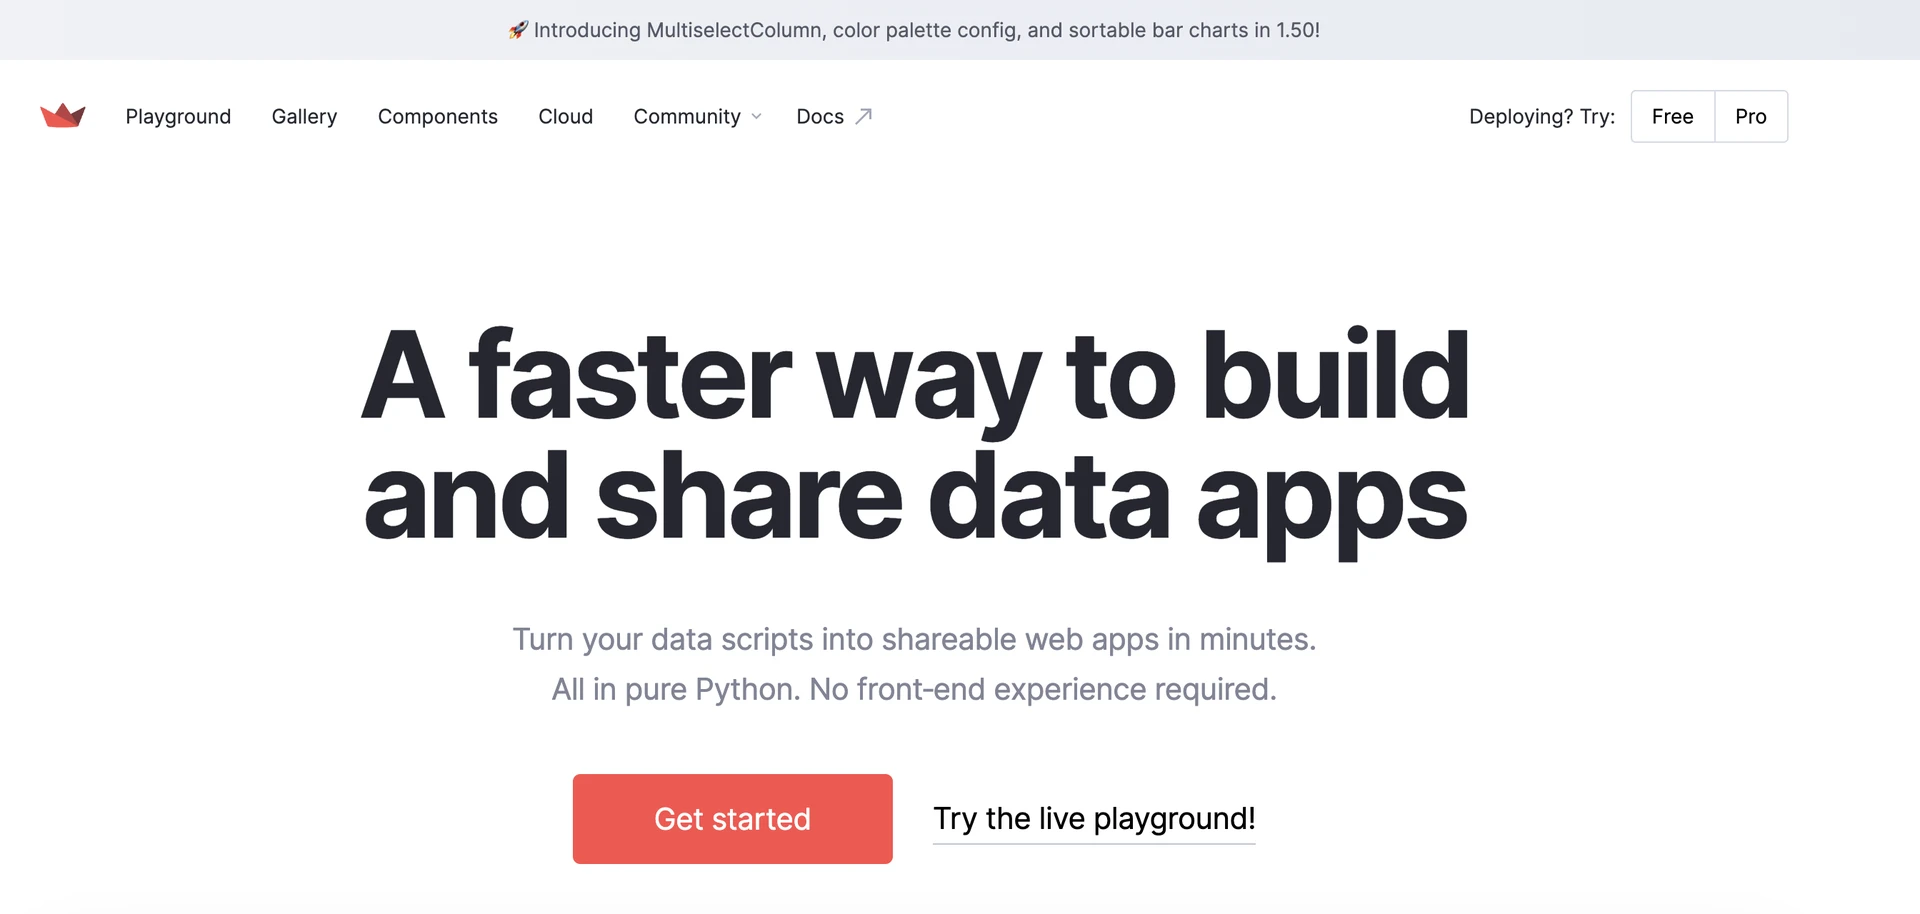1920x914 pixels.
Task: Click the "Deploying? Try:" label
Action: tap(1541, 117)
